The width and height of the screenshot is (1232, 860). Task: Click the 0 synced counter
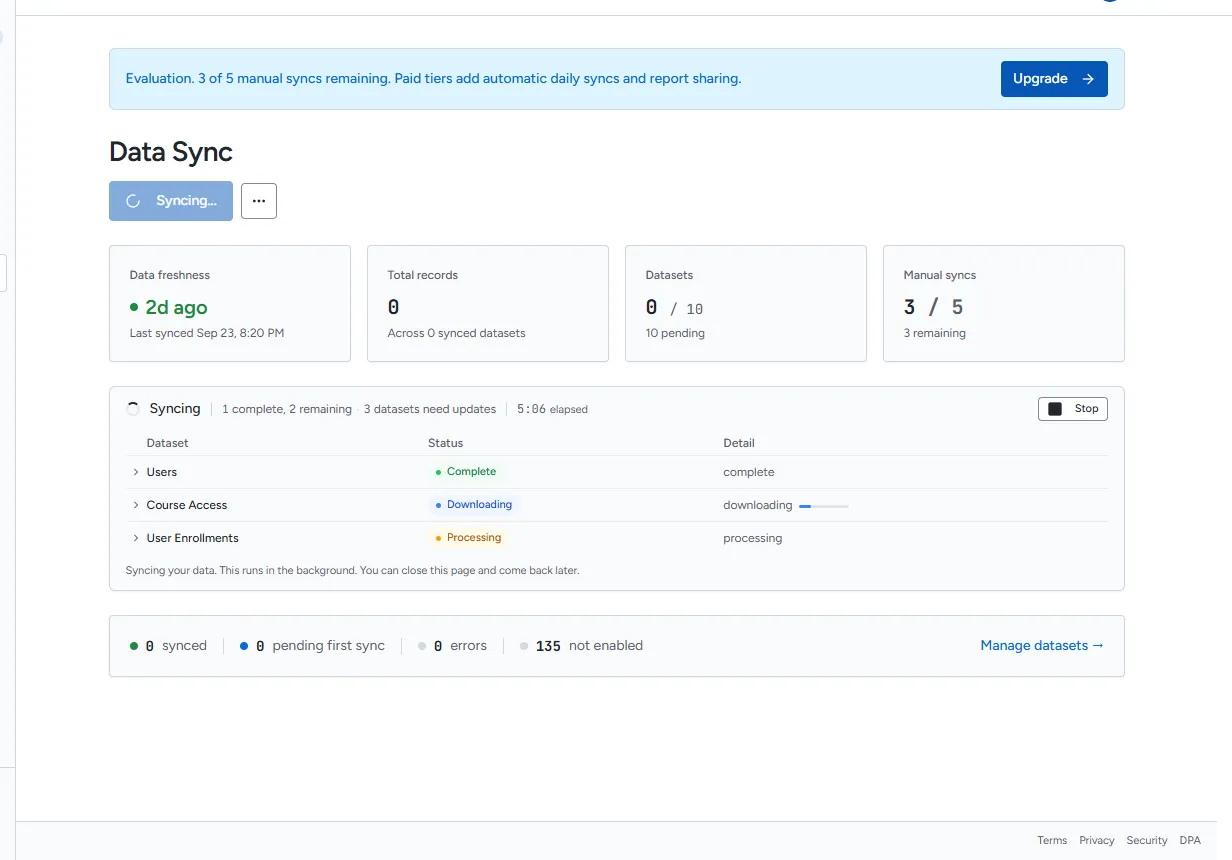pyautogui.click(x=168, y=646)
